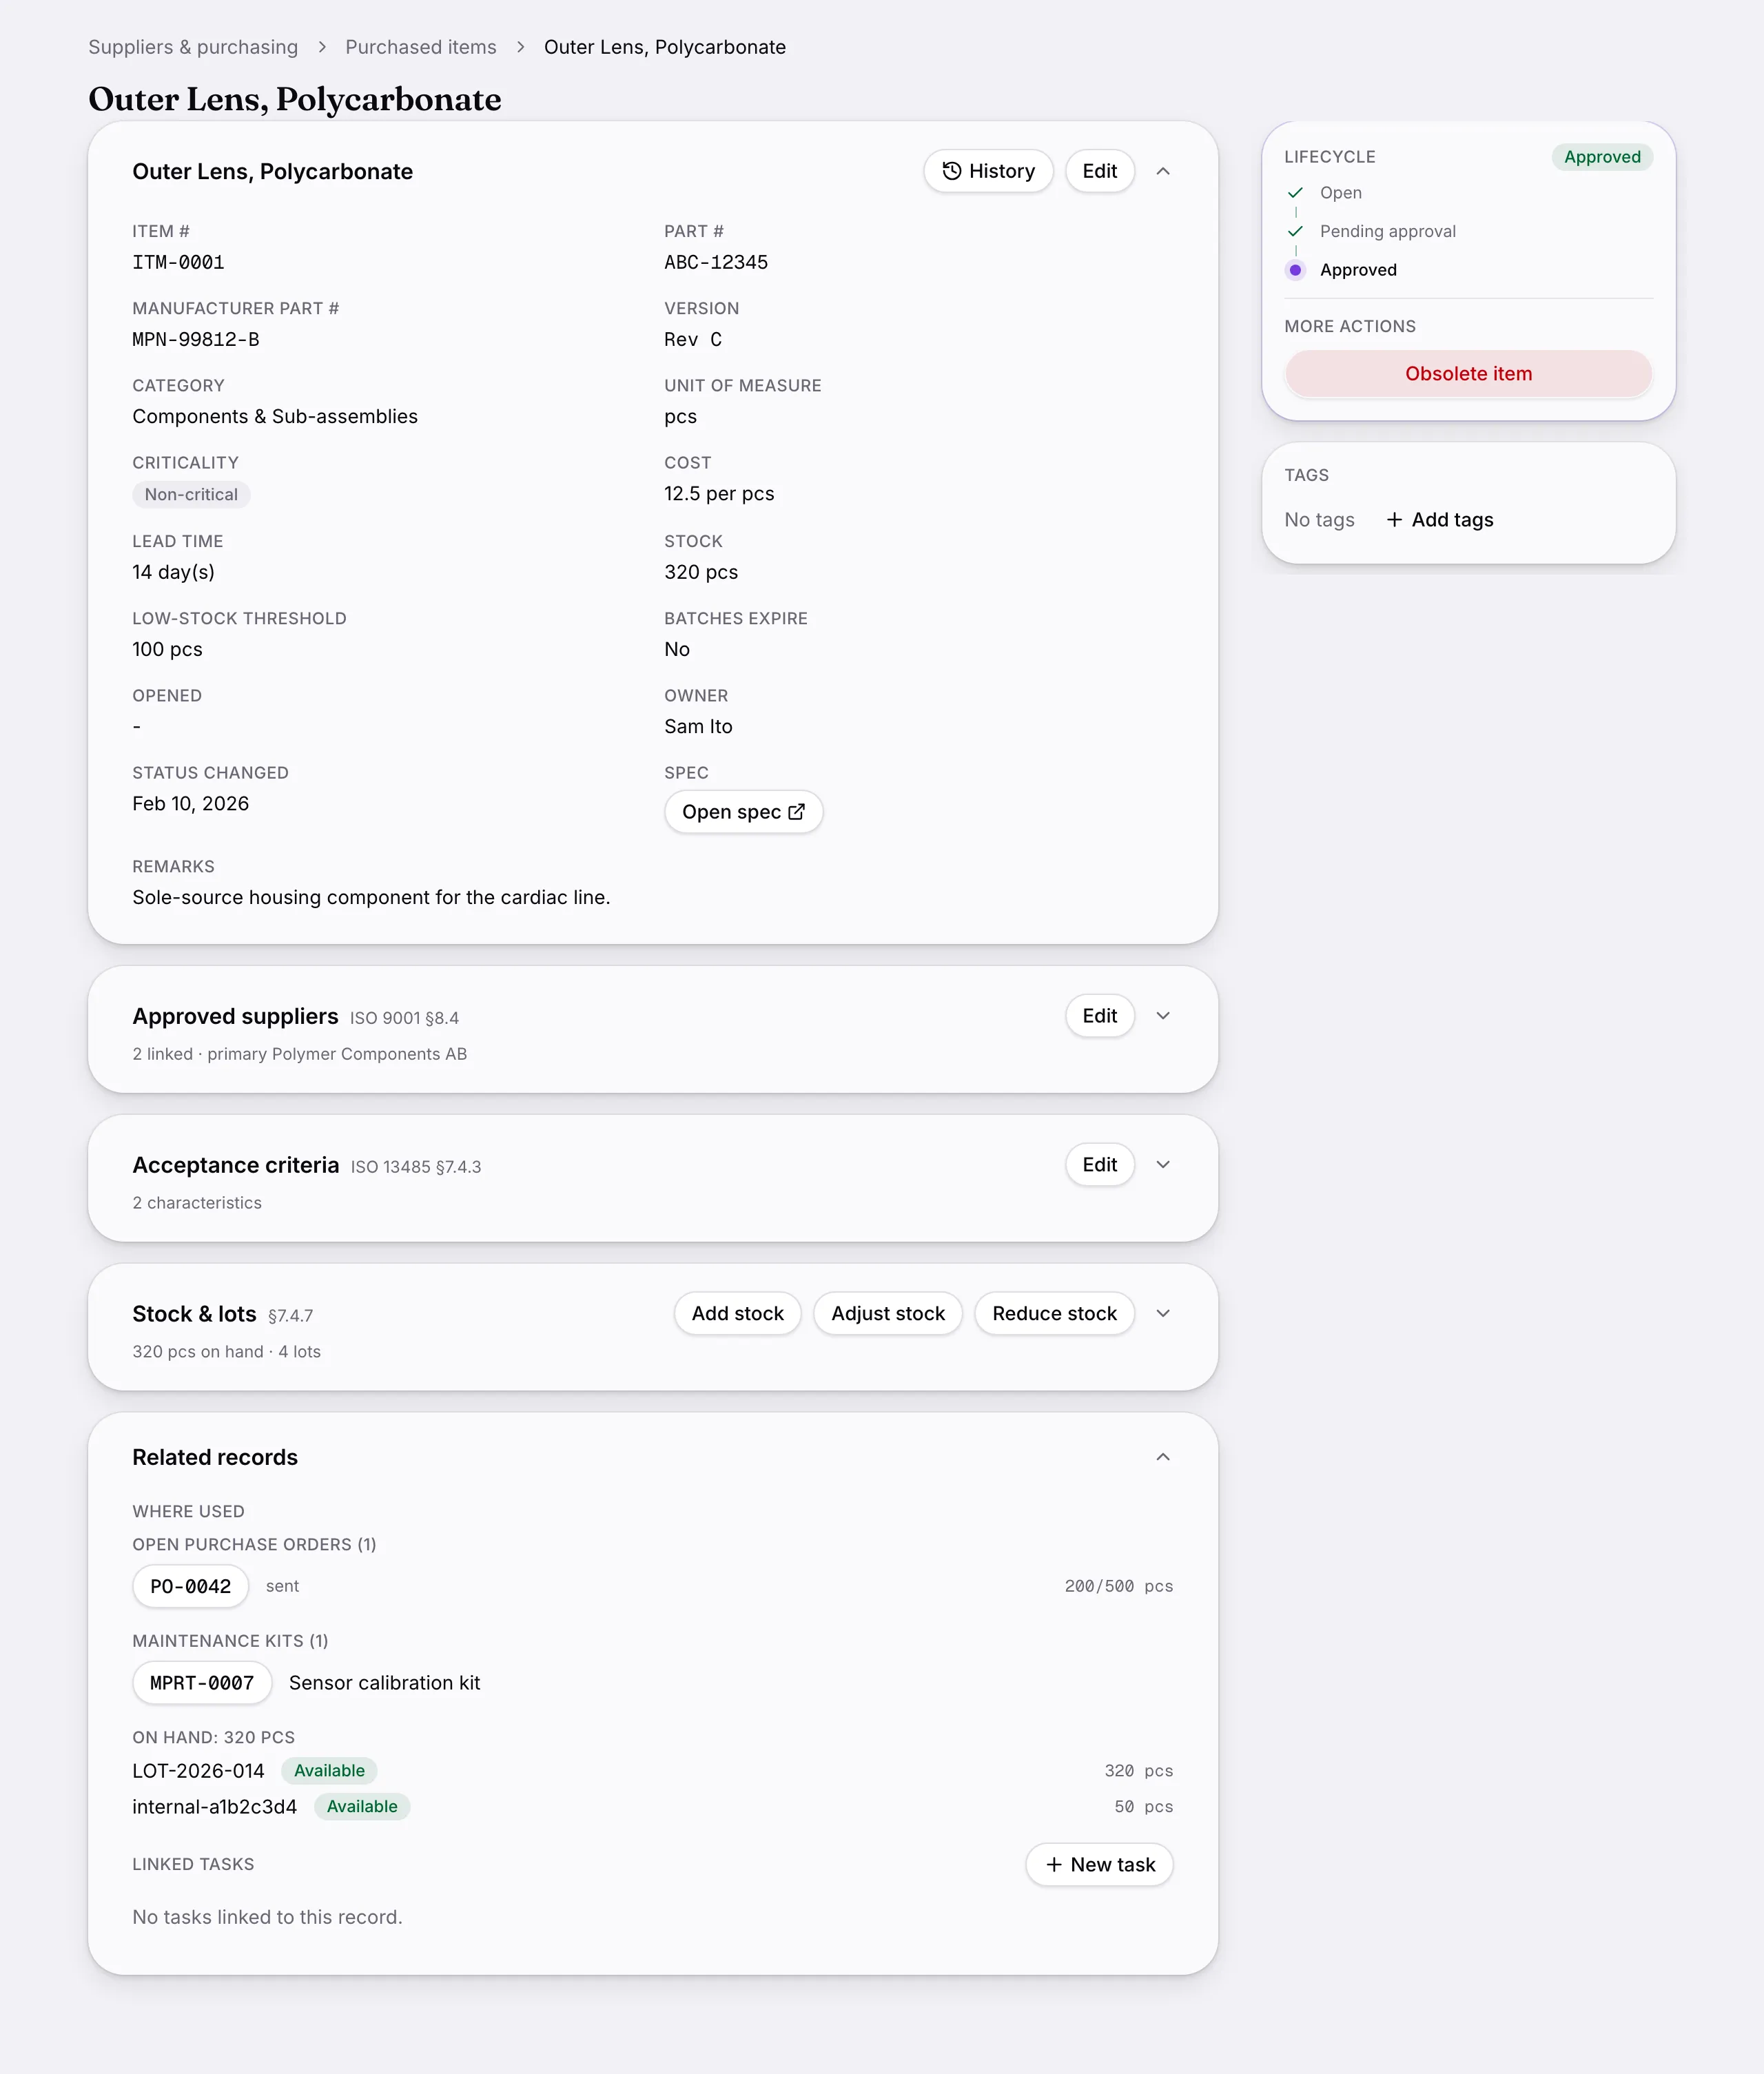Click the Approved lifecycle status badge
The image size is (1764, 2074).
tap(1602, 157)
